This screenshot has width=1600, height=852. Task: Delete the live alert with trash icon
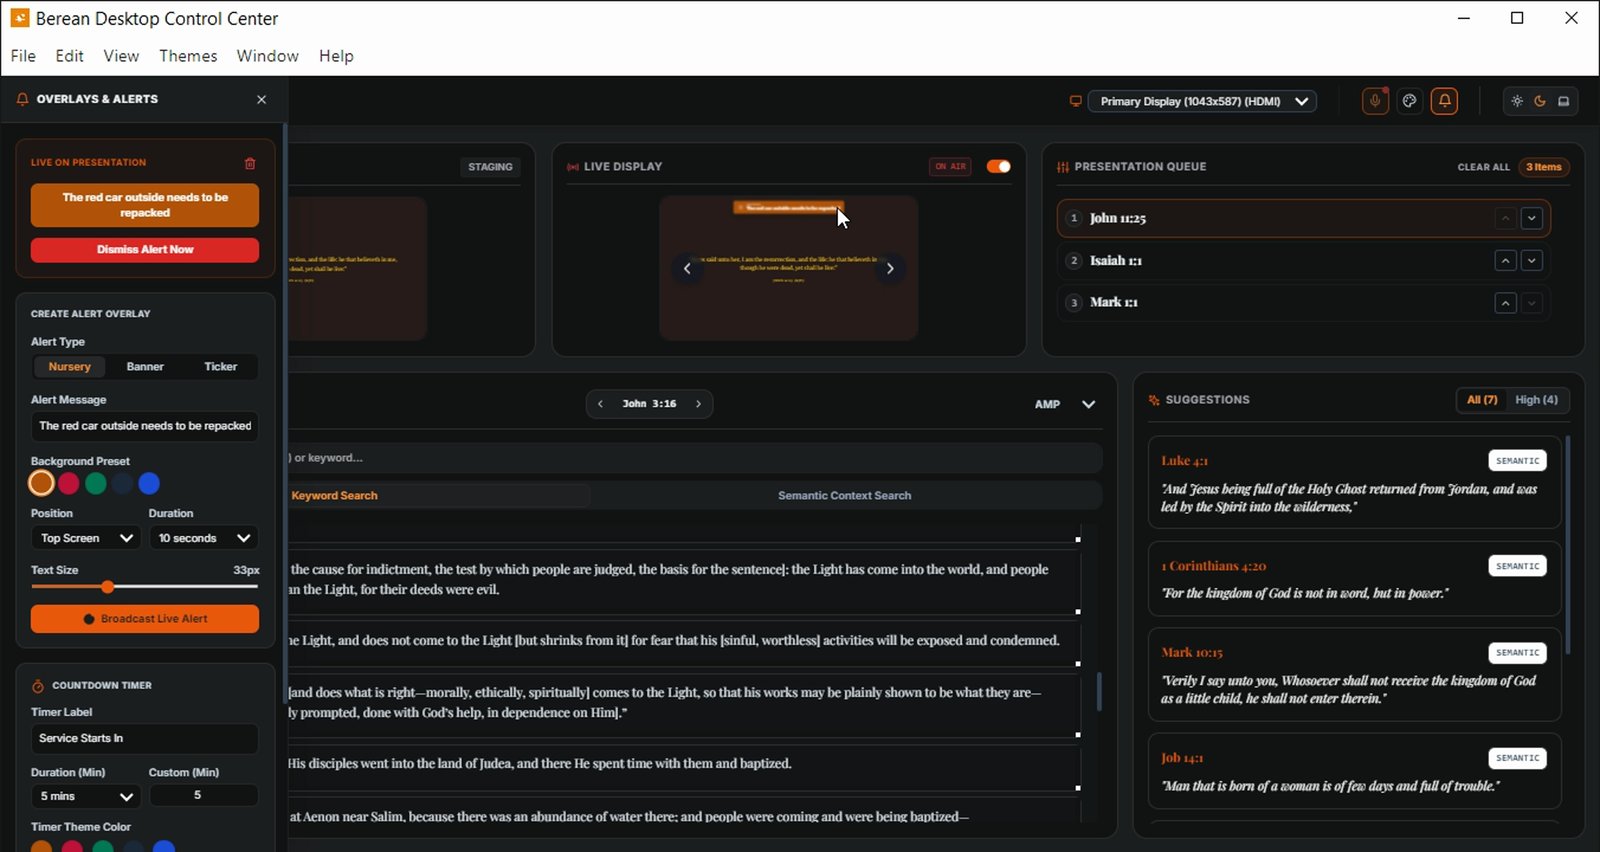(x=250, y=163)
